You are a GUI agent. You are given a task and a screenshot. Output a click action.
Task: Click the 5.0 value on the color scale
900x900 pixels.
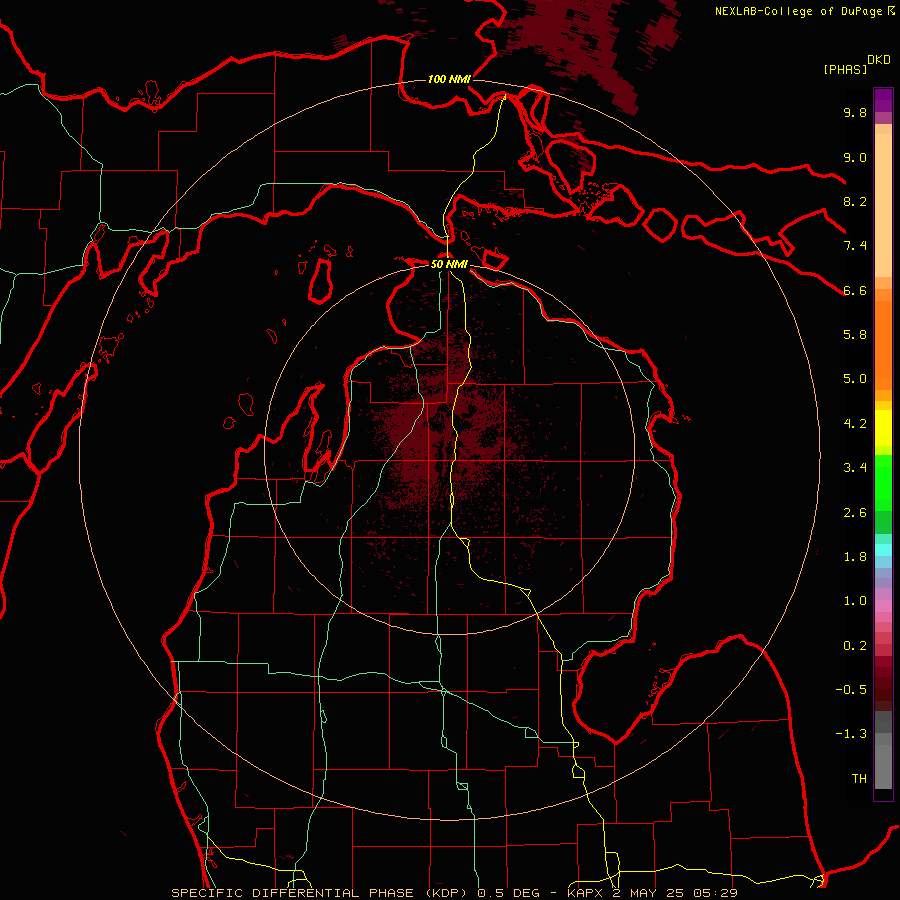pos(855,379)
